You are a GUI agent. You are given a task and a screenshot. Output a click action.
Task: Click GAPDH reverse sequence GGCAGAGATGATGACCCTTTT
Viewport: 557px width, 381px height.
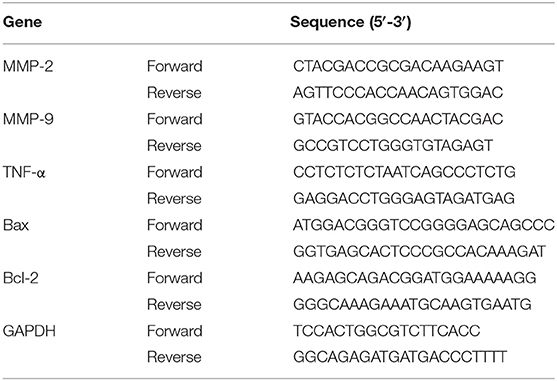400,357
